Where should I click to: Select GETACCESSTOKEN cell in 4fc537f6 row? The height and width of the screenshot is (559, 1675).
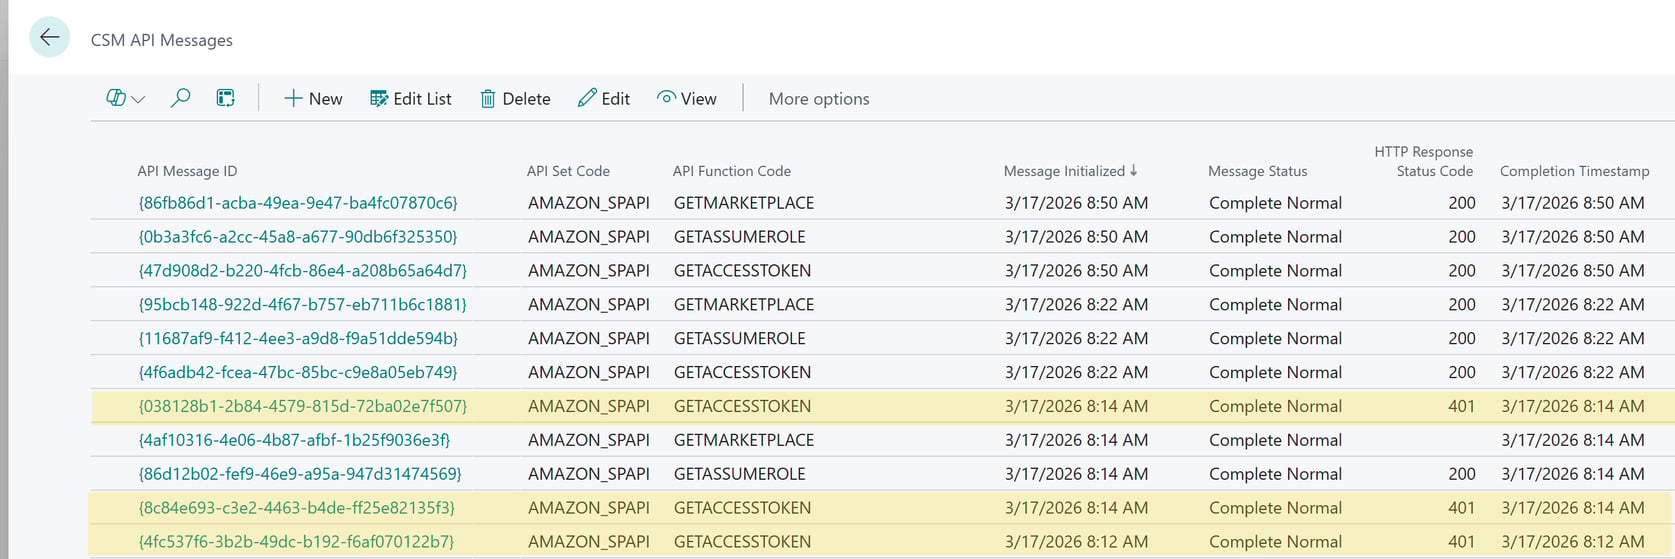(x=743, y=542)
